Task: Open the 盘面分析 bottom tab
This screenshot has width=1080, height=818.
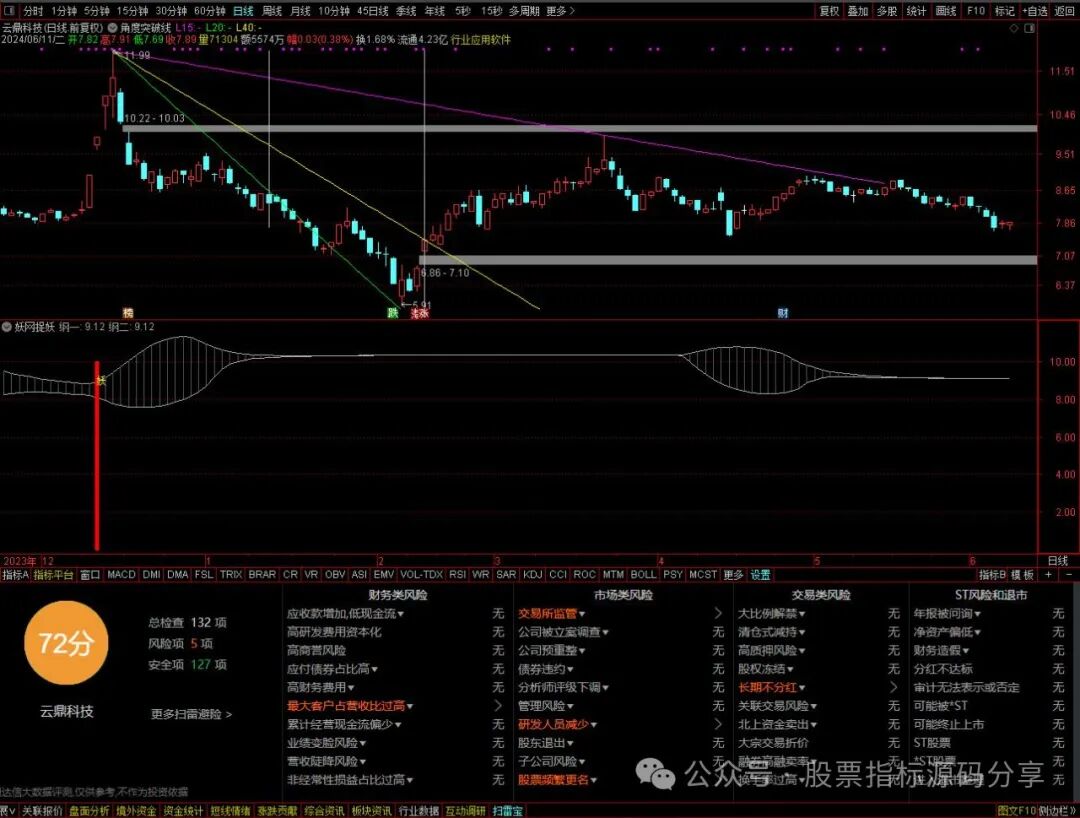Action: [89, 811]
